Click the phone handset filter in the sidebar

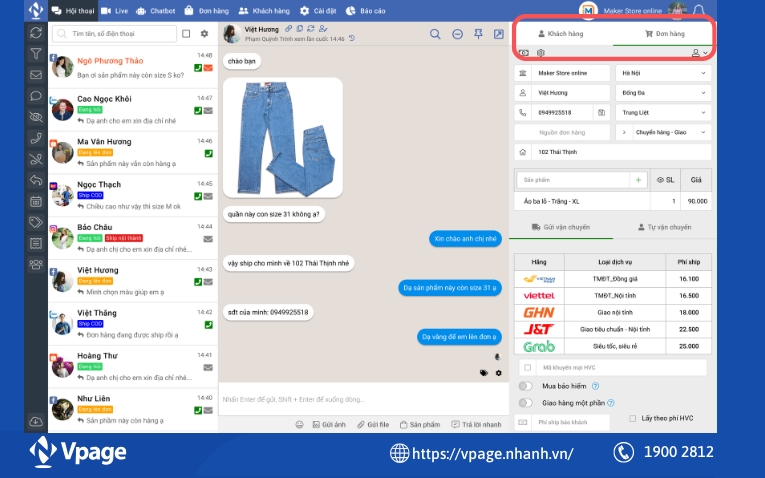36,138
